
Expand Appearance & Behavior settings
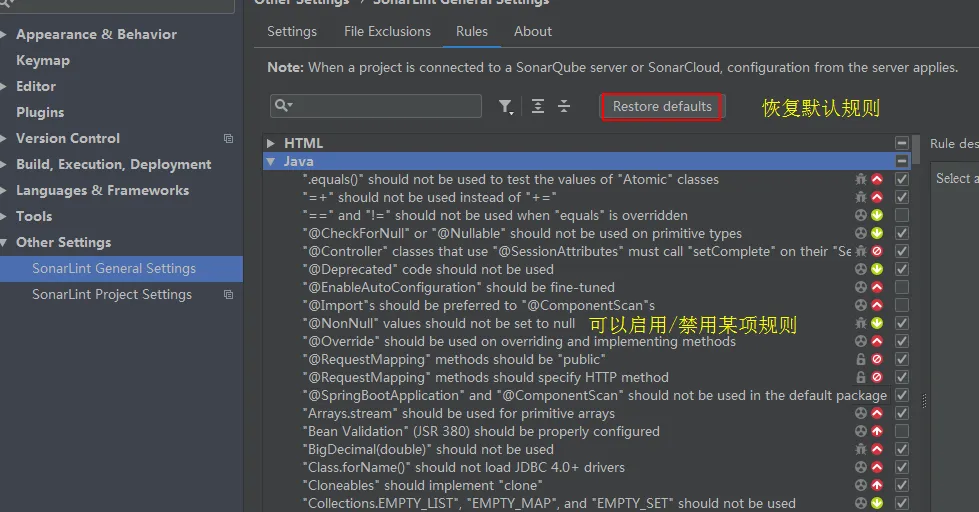(3, 34)
